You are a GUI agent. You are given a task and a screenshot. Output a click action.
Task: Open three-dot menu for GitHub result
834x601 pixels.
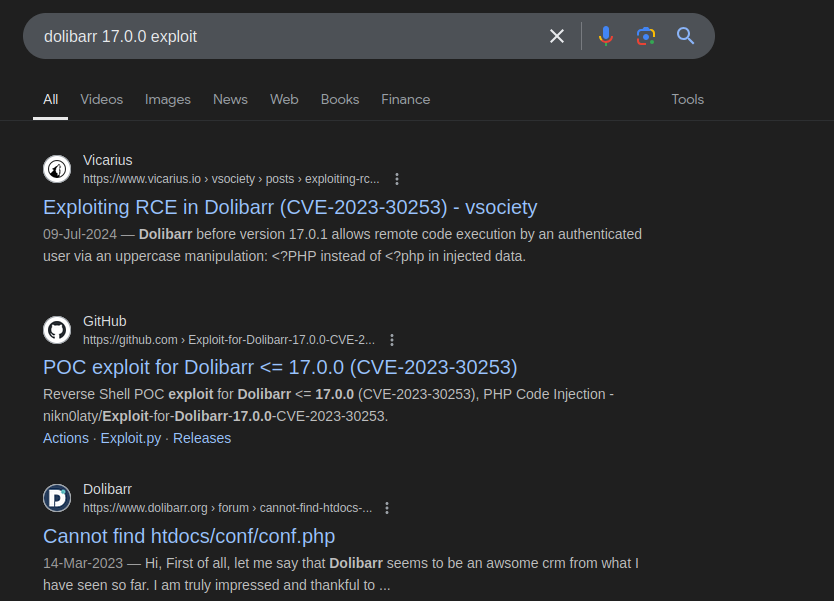point(392,340)
